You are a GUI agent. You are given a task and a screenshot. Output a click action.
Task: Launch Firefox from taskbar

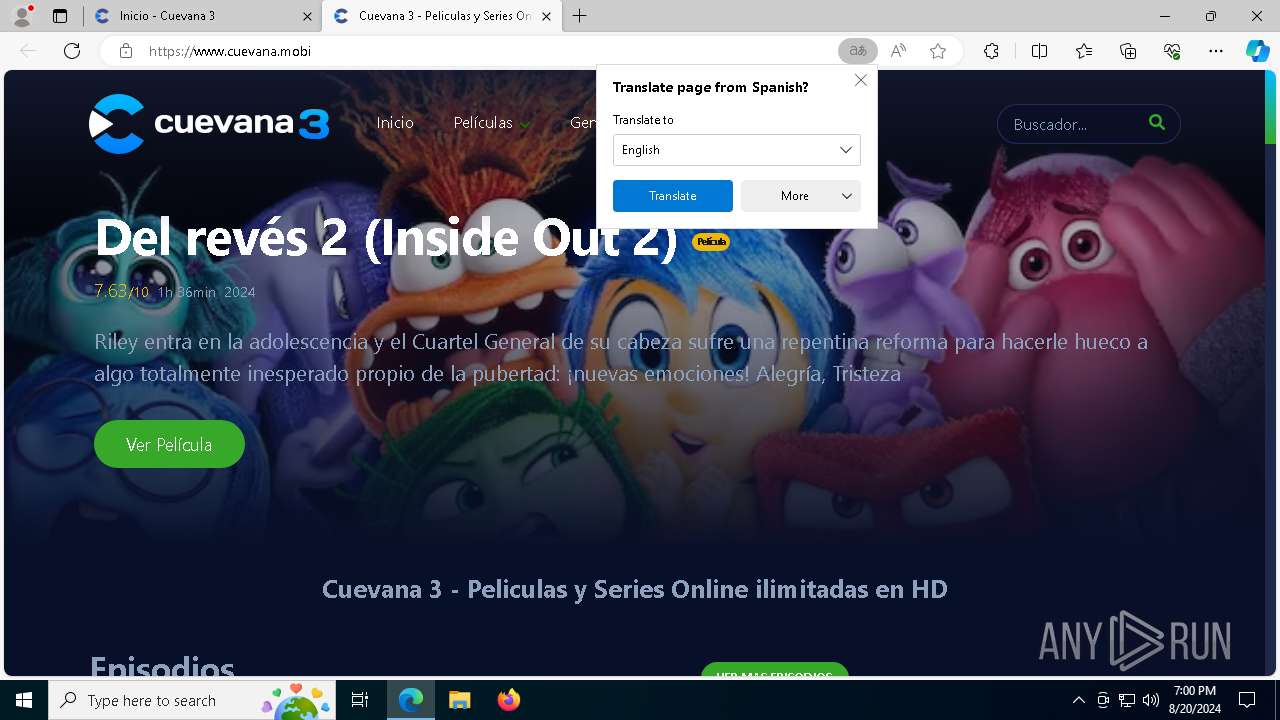(509, 700)
